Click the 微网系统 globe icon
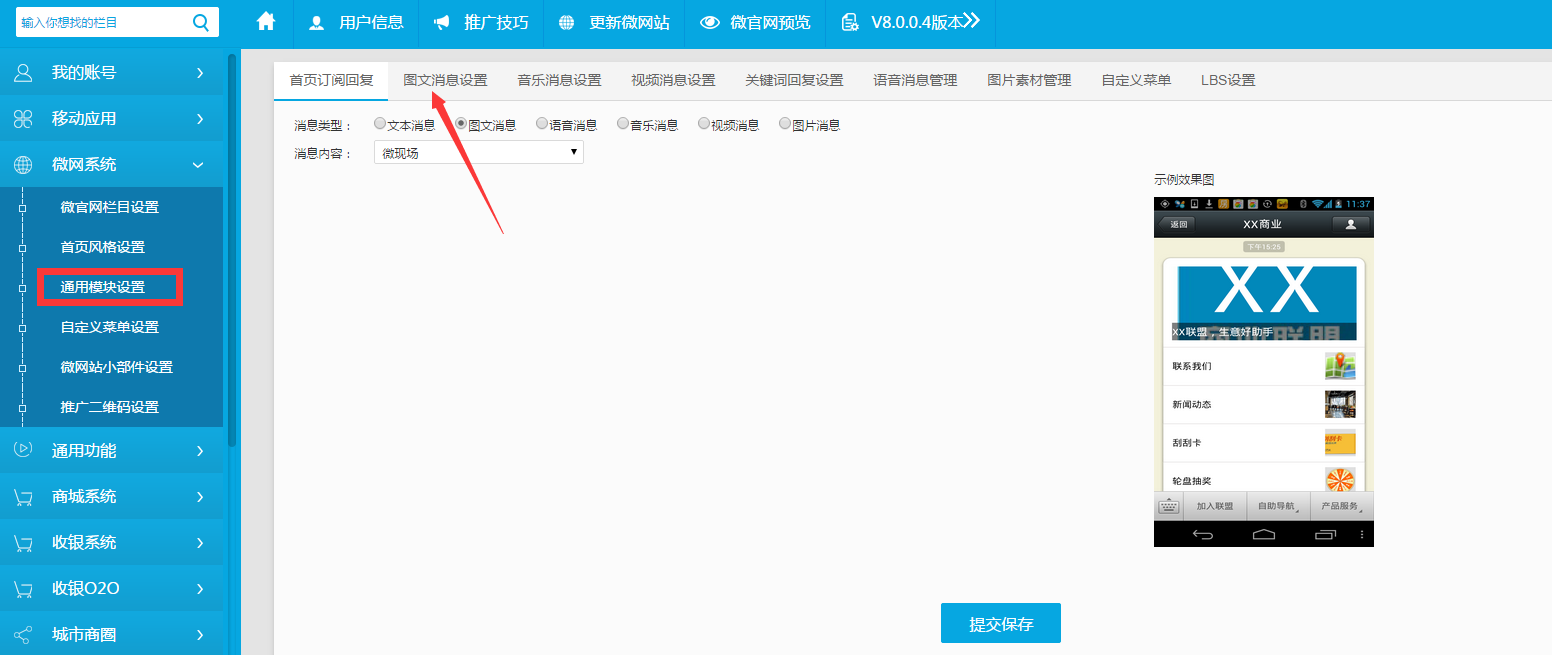 click(23, 165)
